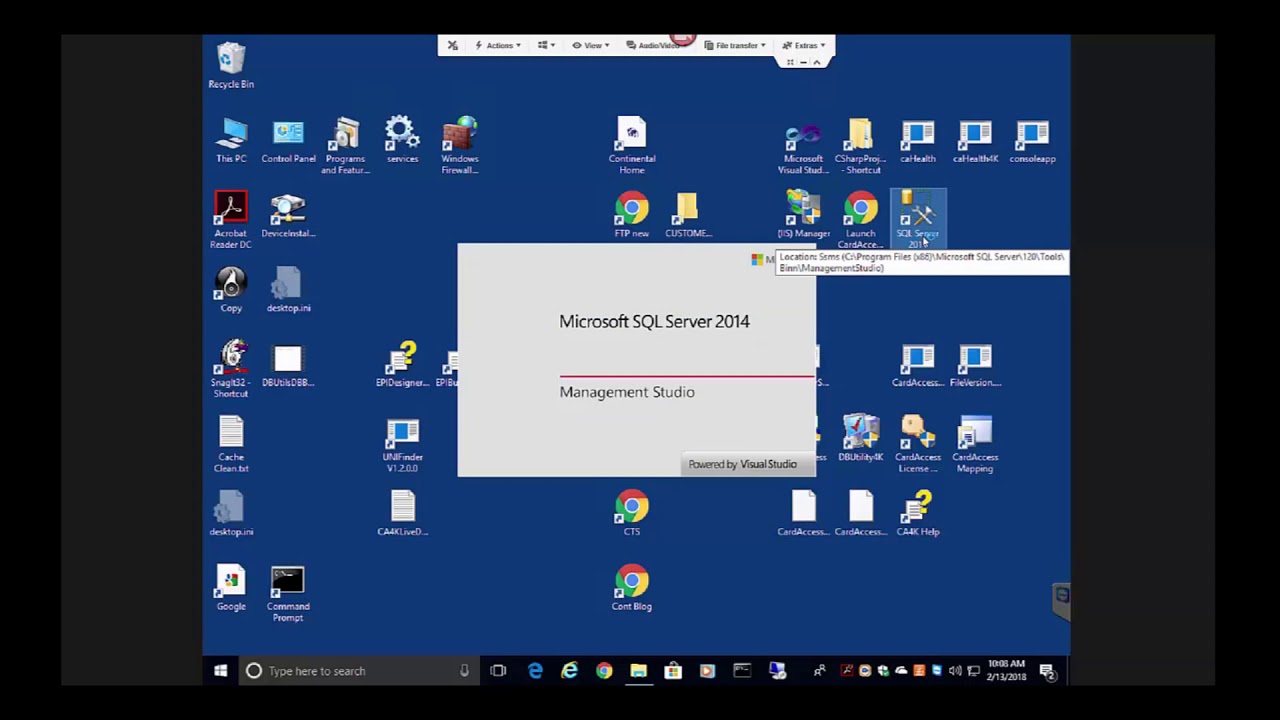Open the CardAccess Mapping icon
The height and width of the screenshot is (720, 1280).
click(x=975, y=444)
